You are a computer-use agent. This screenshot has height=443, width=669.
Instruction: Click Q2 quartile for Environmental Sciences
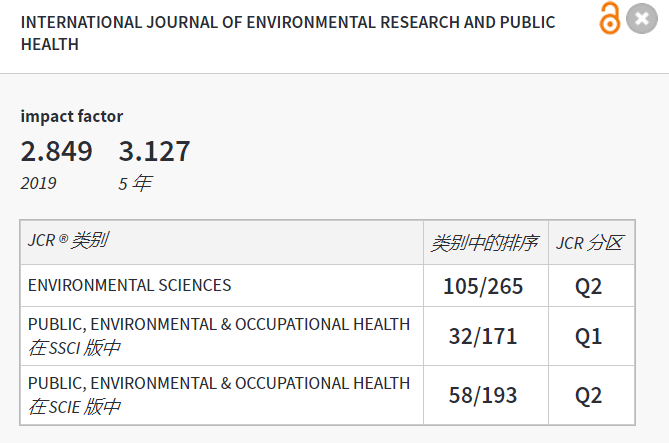click(589, 287)
